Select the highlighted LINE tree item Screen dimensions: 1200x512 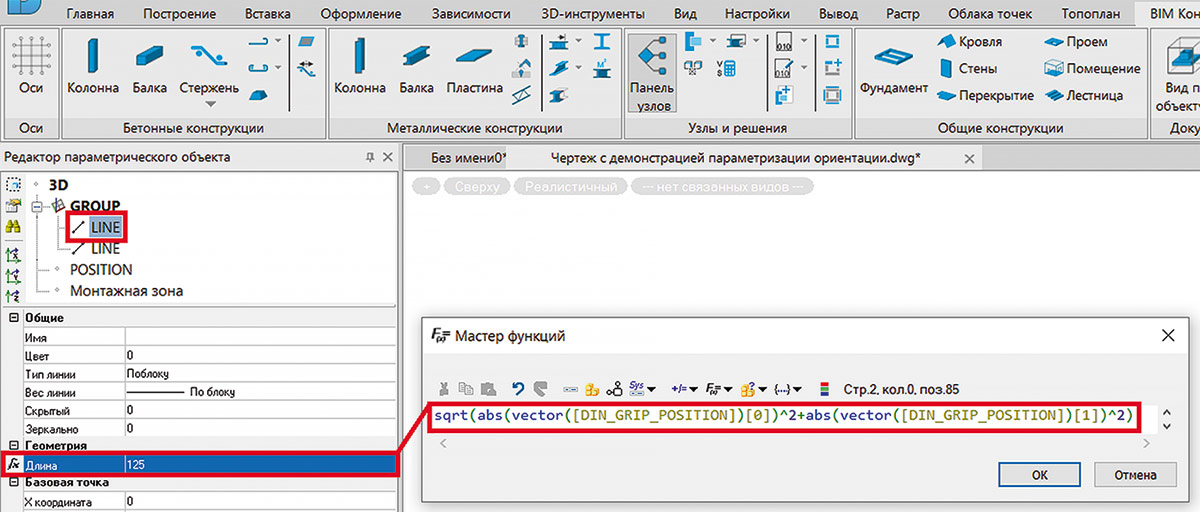pos(105,228)
